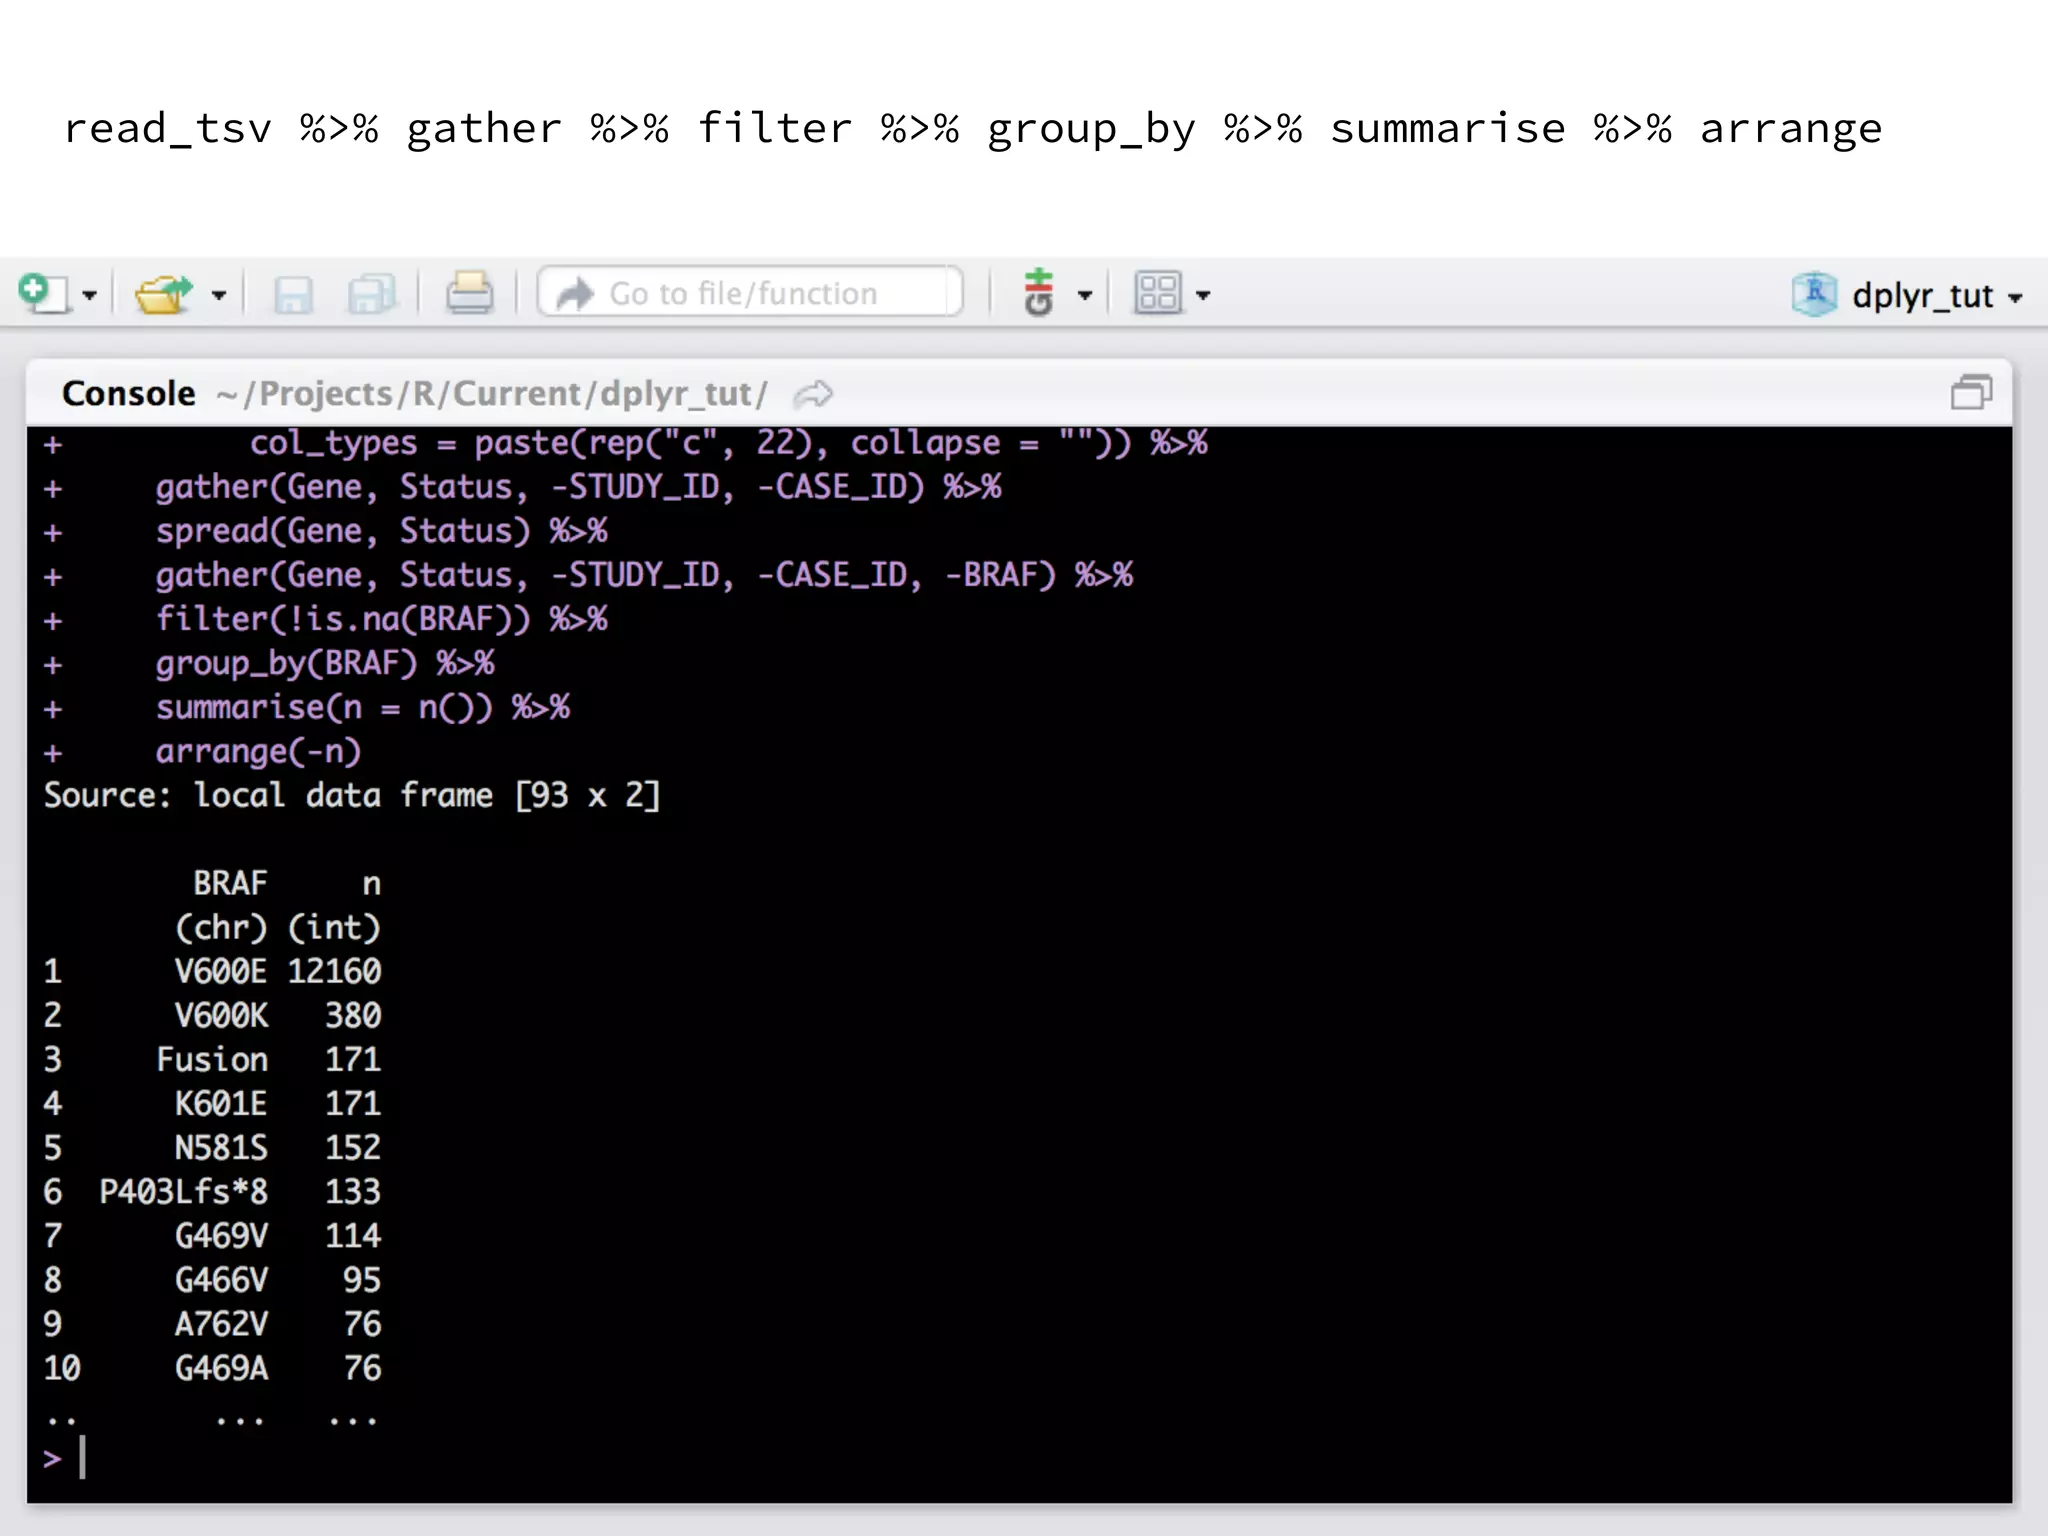Open the panes layout dropdown arrow

1203,296
